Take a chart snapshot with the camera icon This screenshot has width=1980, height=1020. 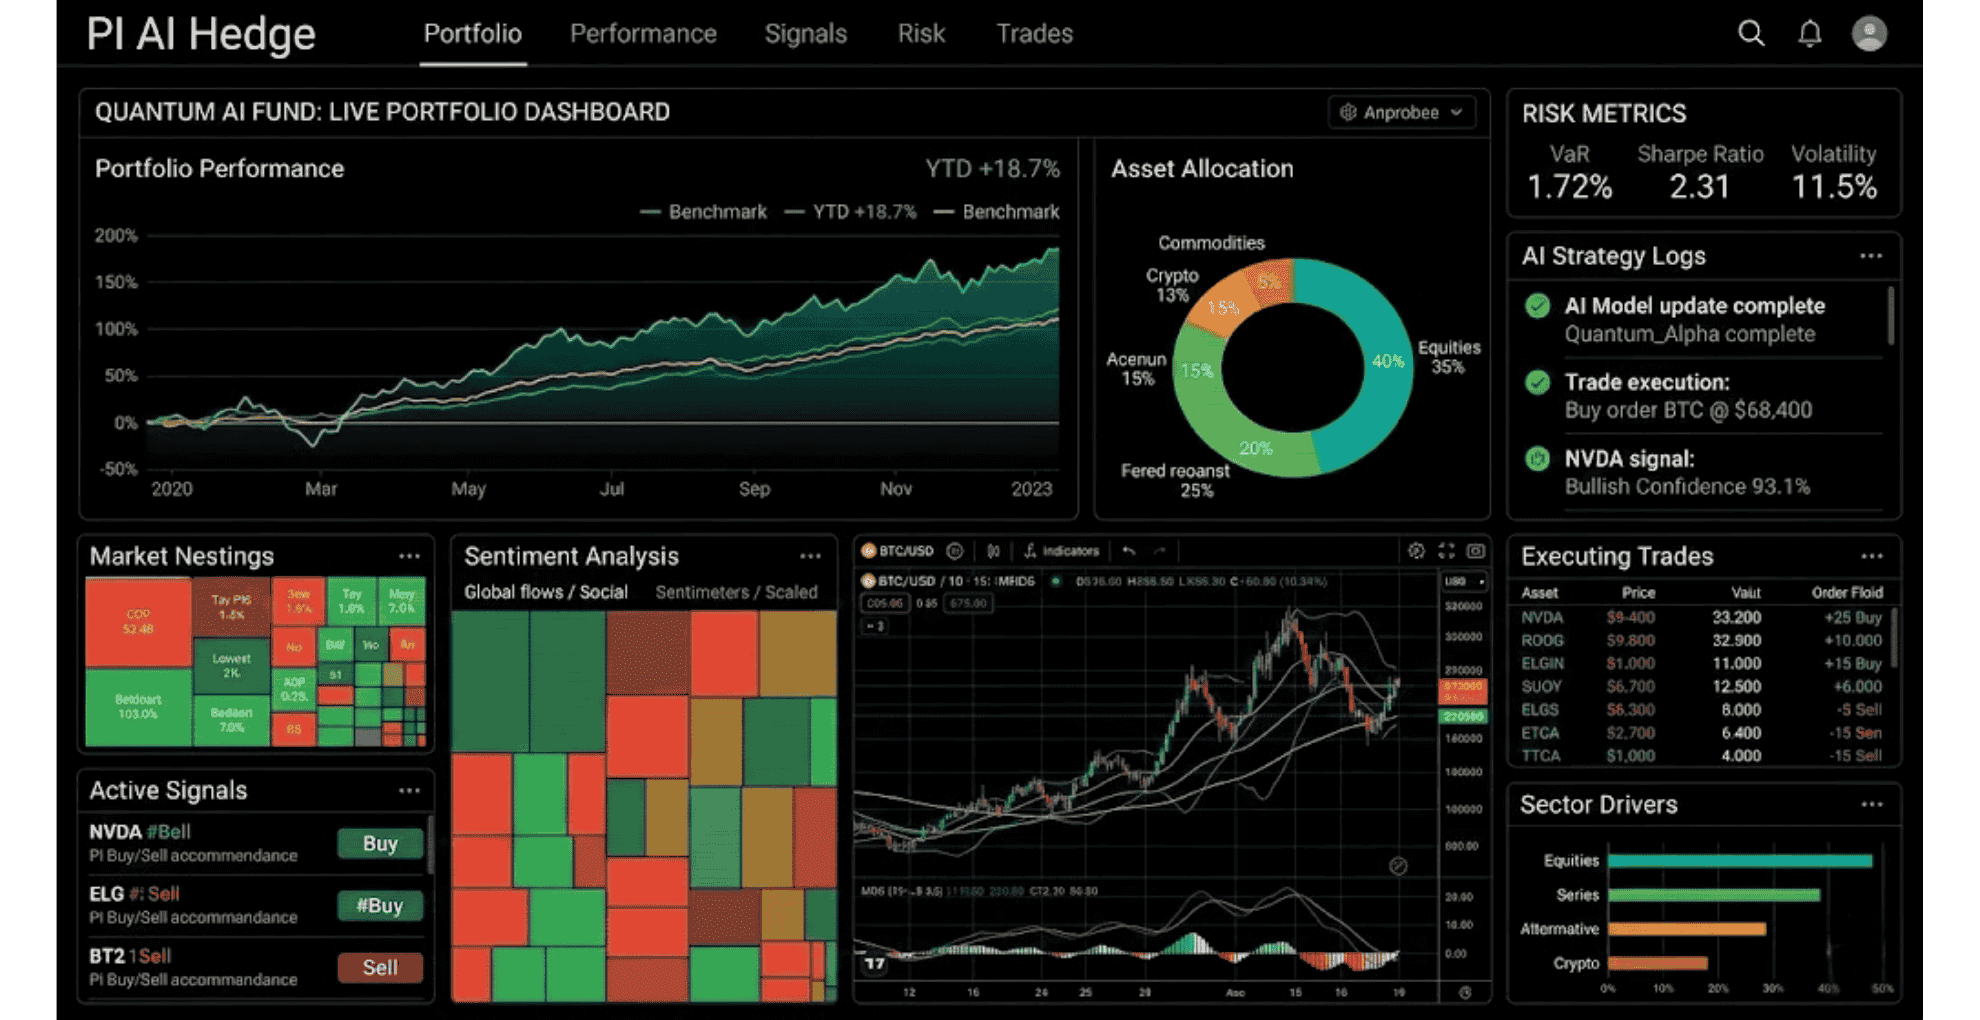1478,551
